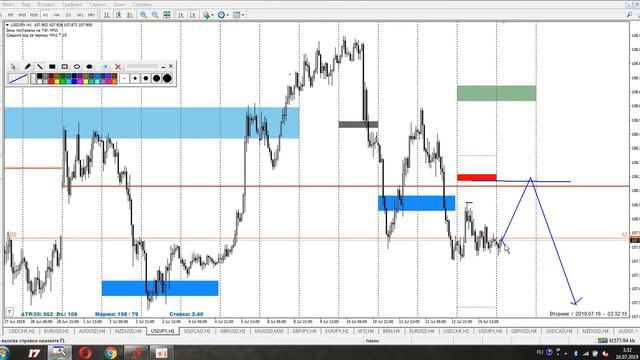Pick the black color swatch
The height and width of the screenshot is (360, 640).
coord(40,76)
